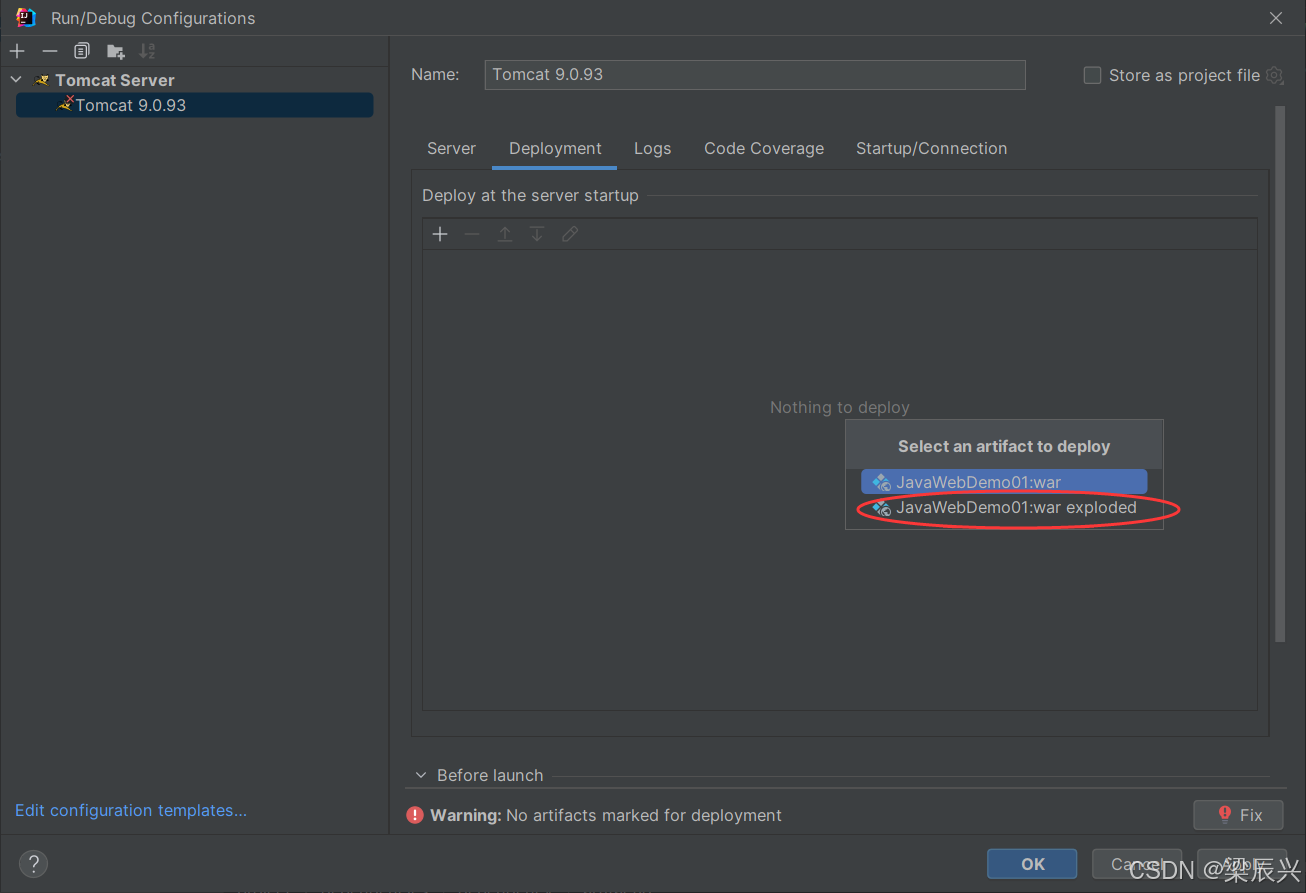Choose JavaWebDemo01:war artifact
This screenshot has height=893, width=1306.
[x=1004, y=482]
